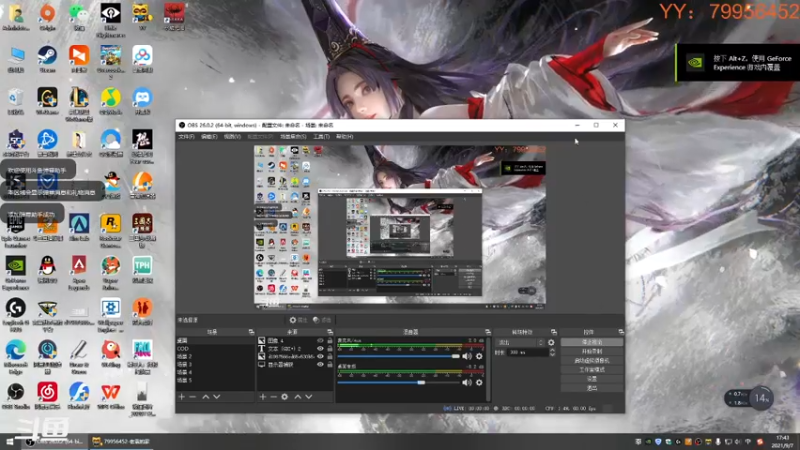800x450 pixels.
Task: Click 停止推流 button in 控件 panel
Action: pos(592,342)
